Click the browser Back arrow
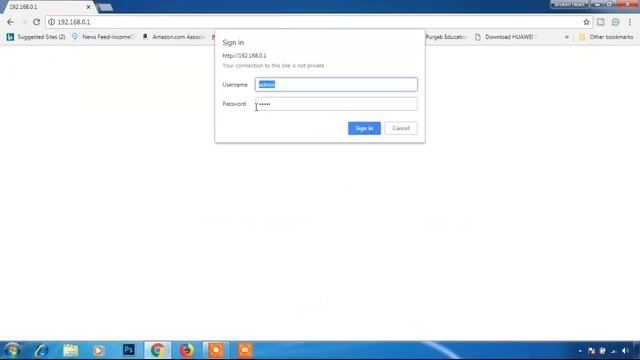This screenshot has width=640, height=360. (x=10, y=22)
